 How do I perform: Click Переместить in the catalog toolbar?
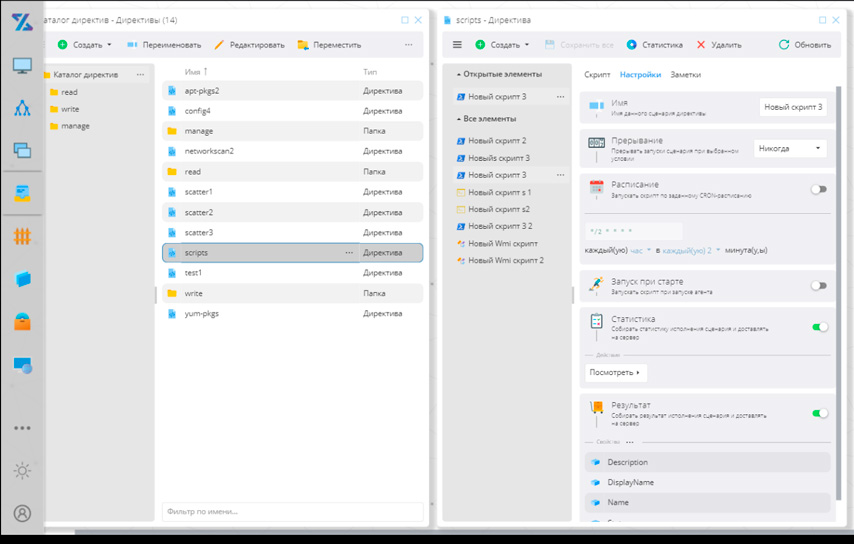[x=330, y=45]
